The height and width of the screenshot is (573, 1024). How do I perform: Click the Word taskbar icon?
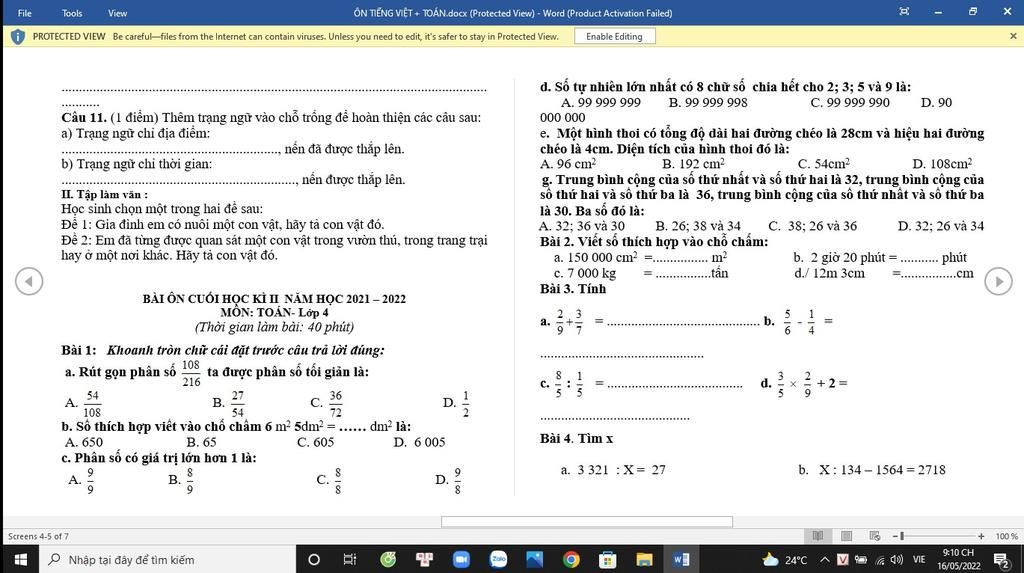[x=681, y=559]
